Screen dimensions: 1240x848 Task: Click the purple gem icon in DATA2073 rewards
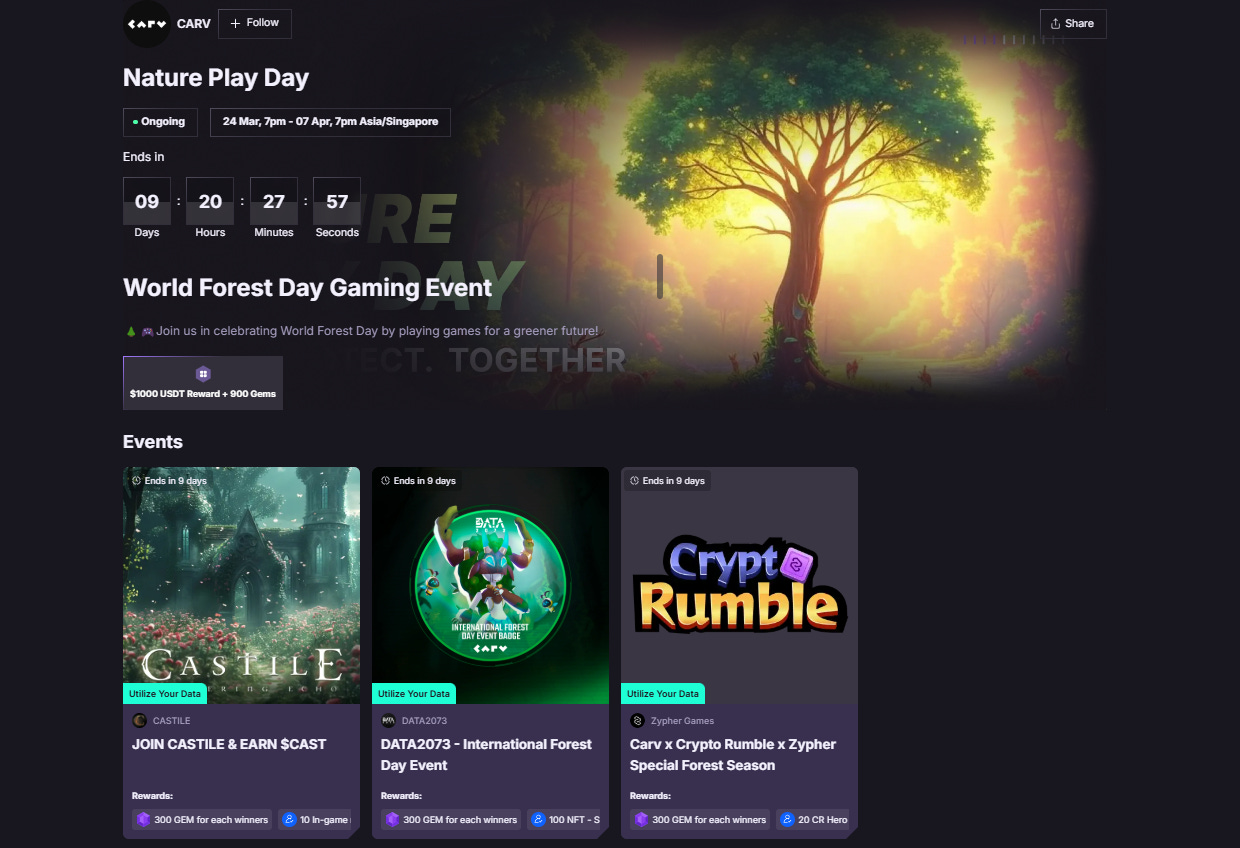pyautogui.click(x=391, y=819)
